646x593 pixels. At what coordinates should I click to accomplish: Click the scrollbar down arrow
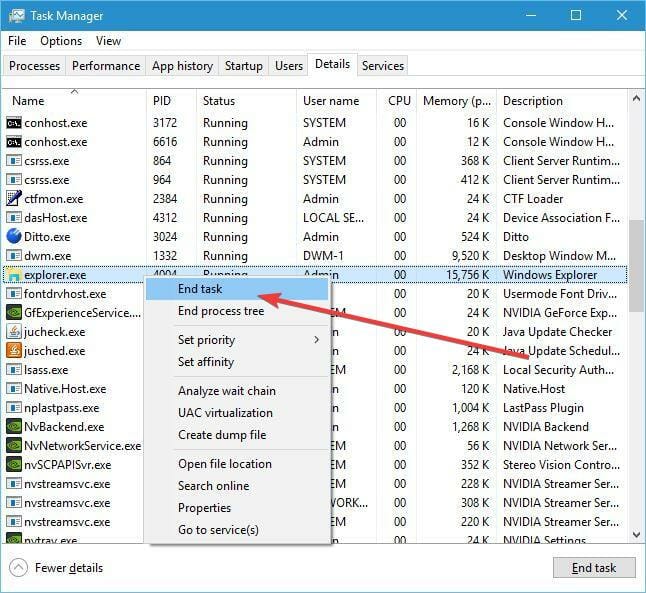[637, 534]
